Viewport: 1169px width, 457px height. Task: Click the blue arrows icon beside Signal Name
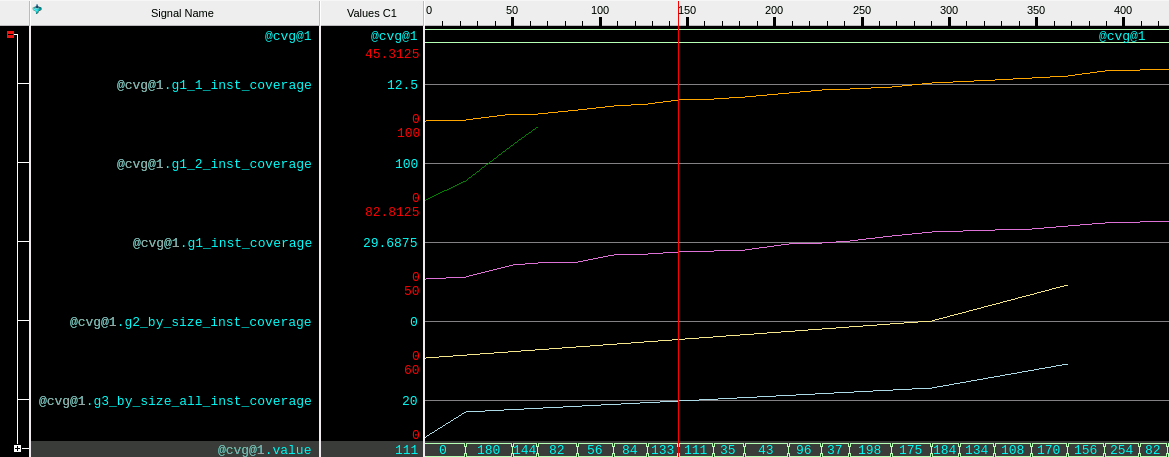click(x=37, y=9)
